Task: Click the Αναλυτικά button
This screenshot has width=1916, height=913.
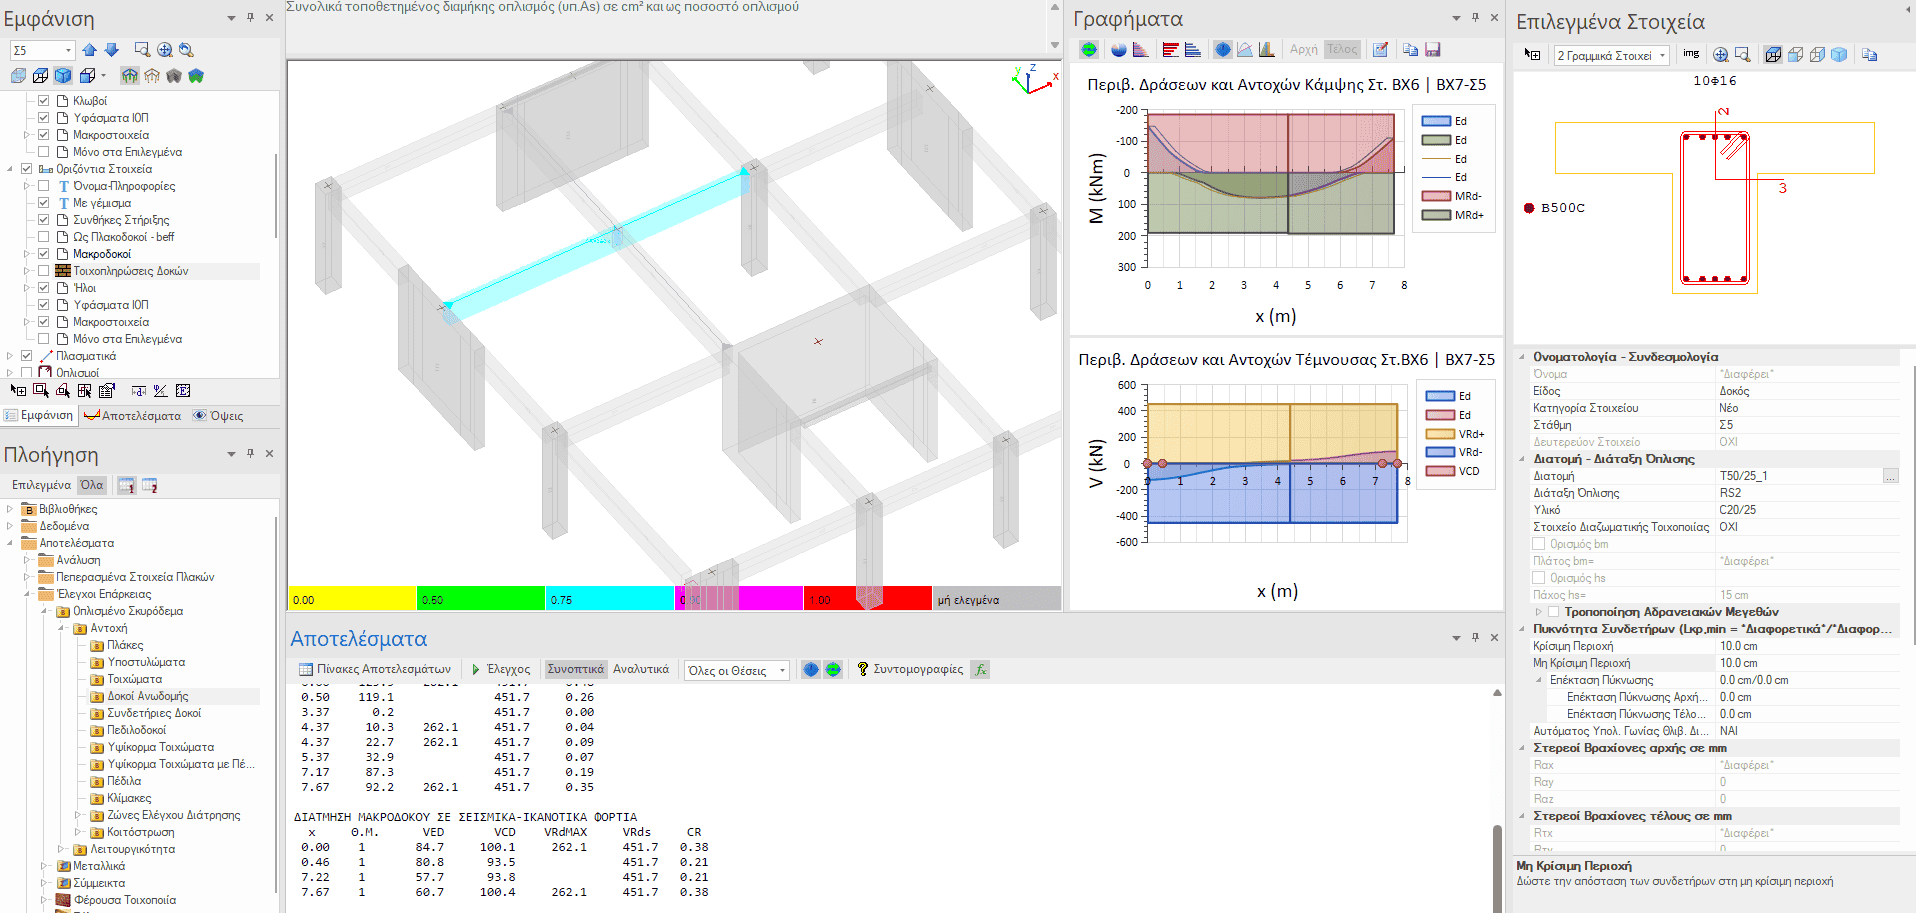Action: coord(641,670)
